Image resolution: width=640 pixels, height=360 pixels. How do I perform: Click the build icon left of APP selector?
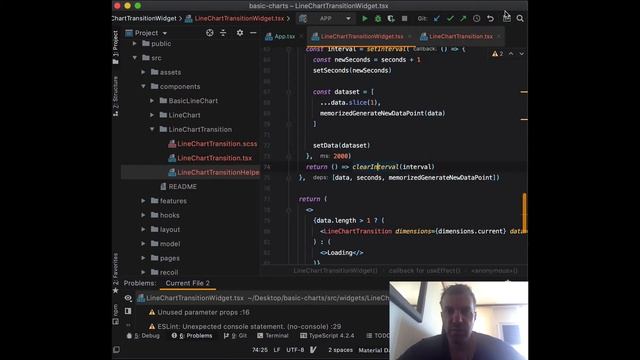pos(303,18)
